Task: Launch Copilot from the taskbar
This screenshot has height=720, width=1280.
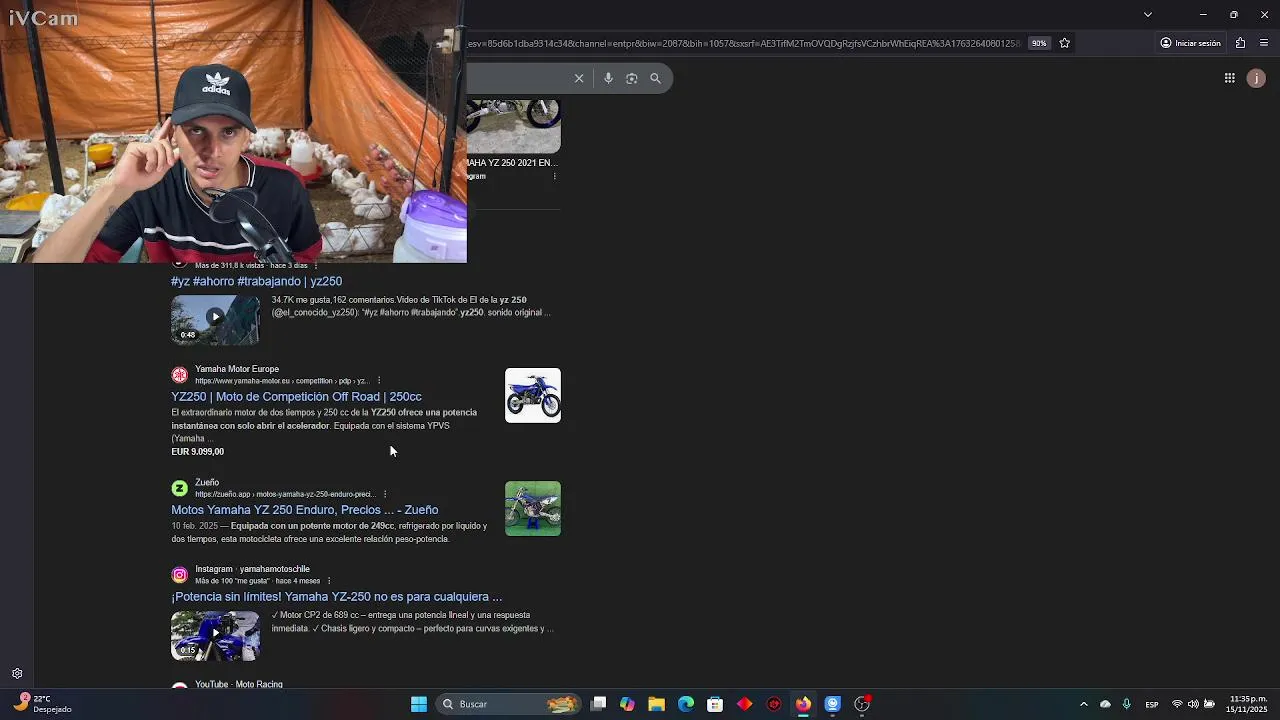Action: (x=627, y=704)
